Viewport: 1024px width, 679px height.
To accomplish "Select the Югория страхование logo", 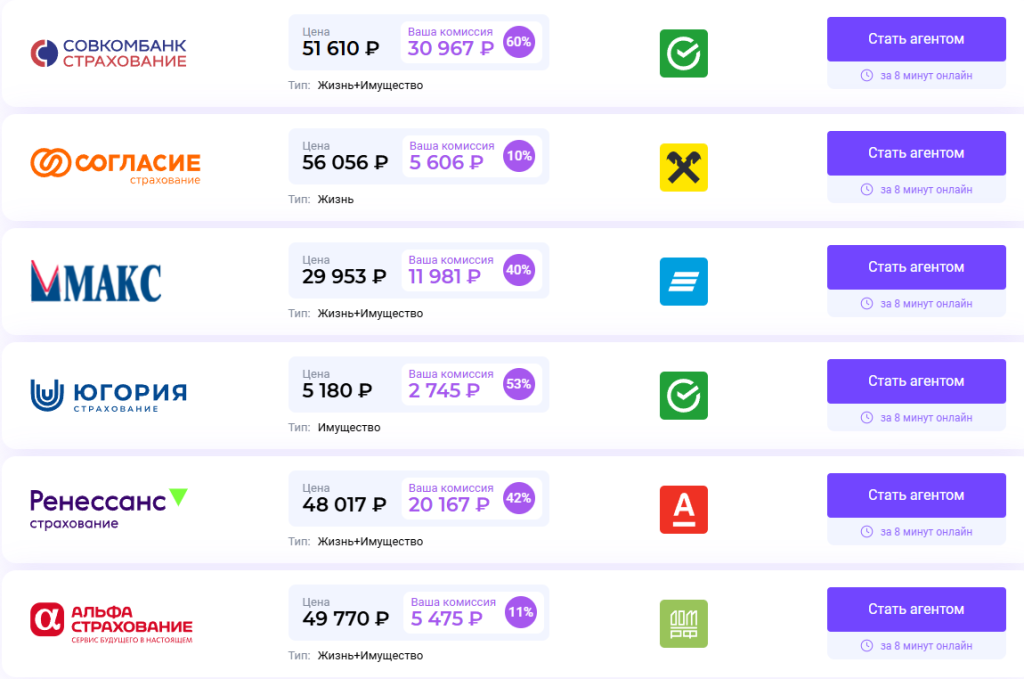I will pos(108,396).
